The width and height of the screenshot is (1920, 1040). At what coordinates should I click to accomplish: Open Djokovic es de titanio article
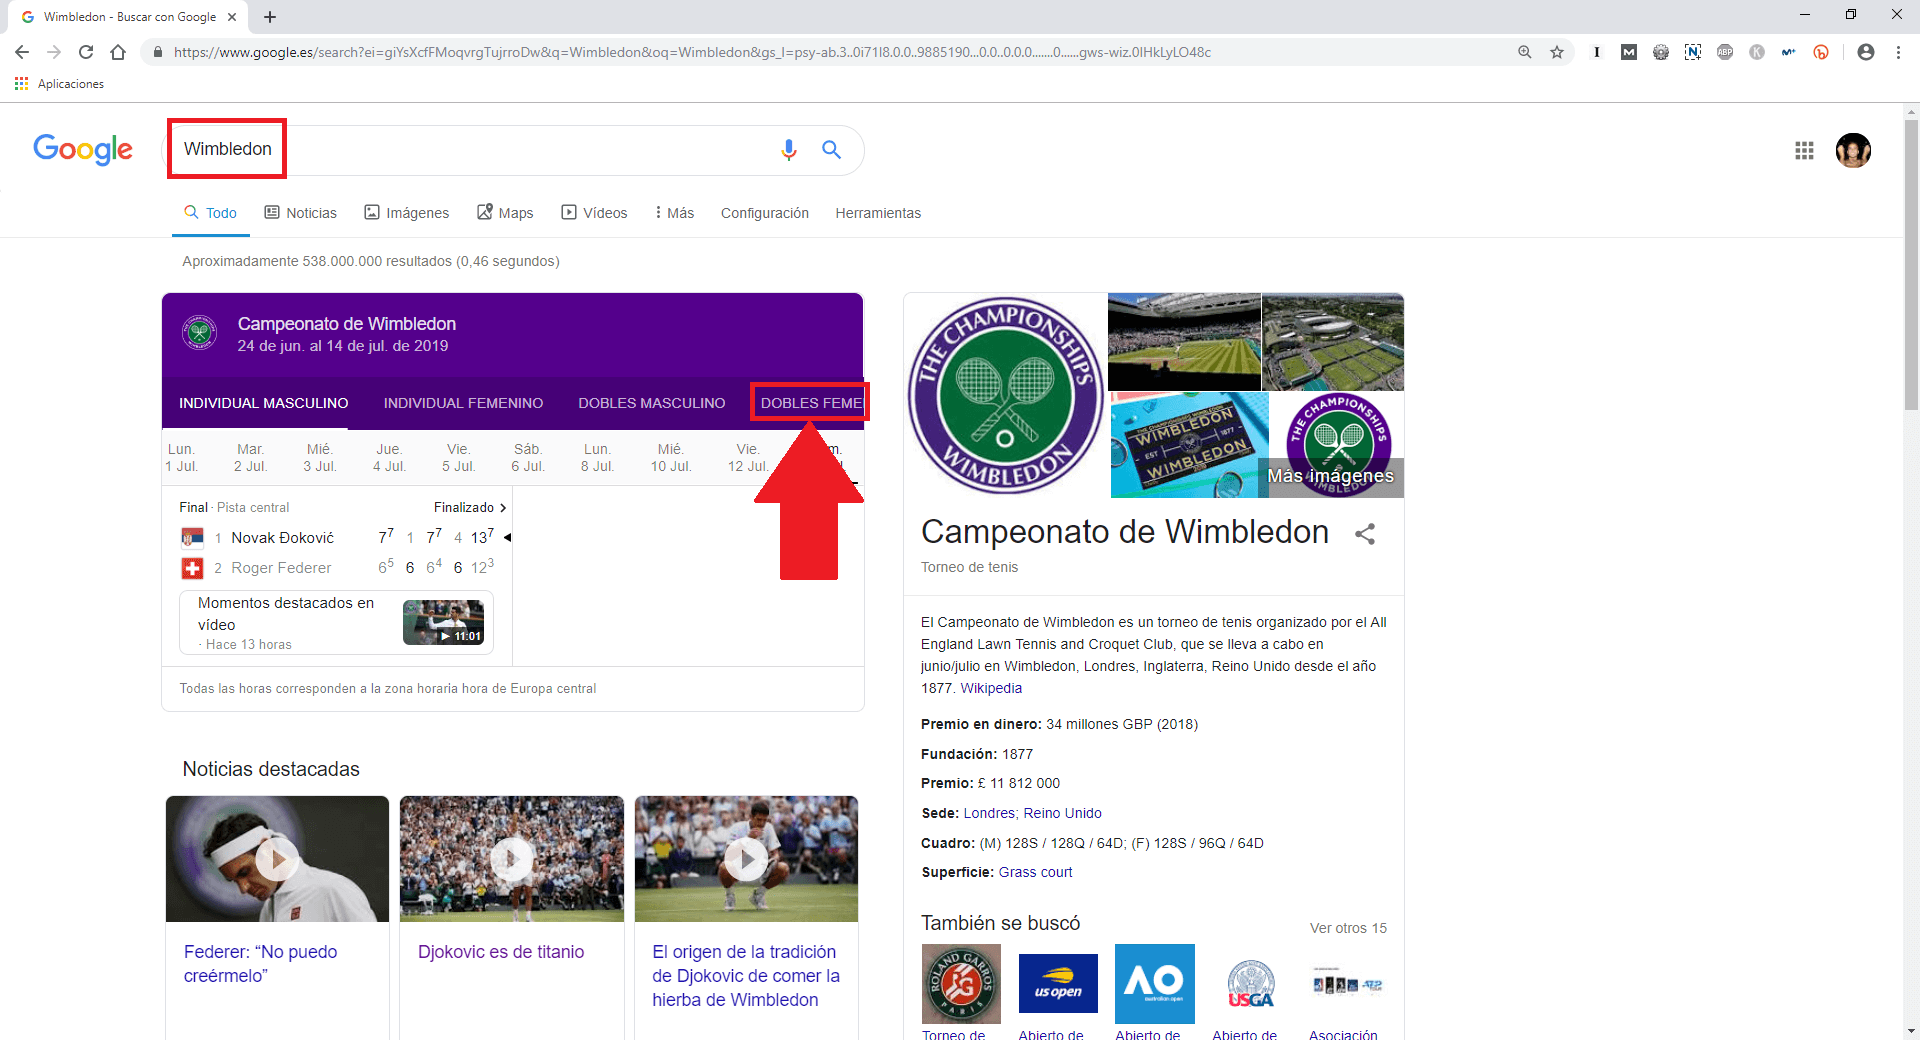click(x=501, y=952)
